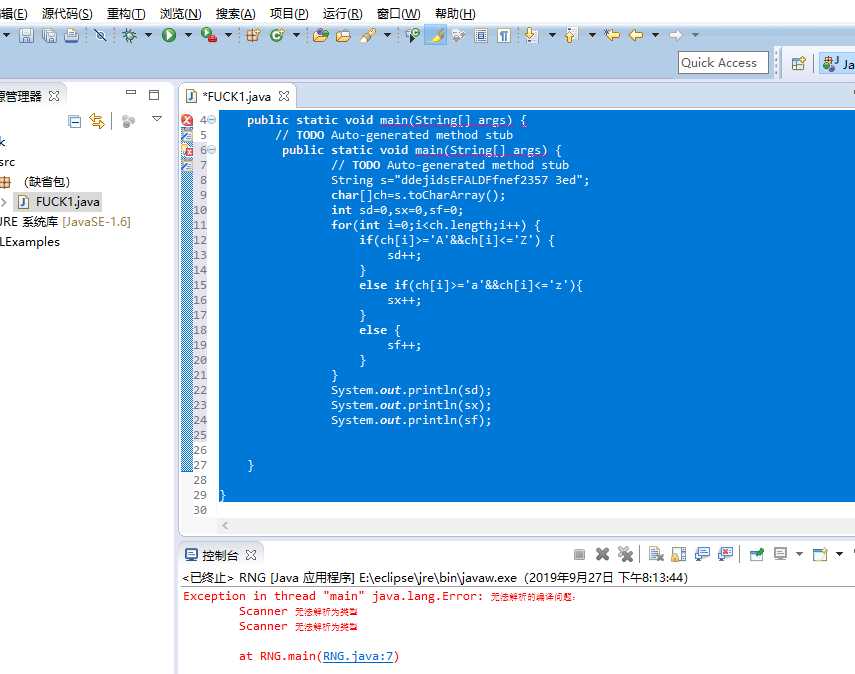855x674 pixels.
Task: Open the Previous Annotation dropdown arrow
Action: [592, 35]
